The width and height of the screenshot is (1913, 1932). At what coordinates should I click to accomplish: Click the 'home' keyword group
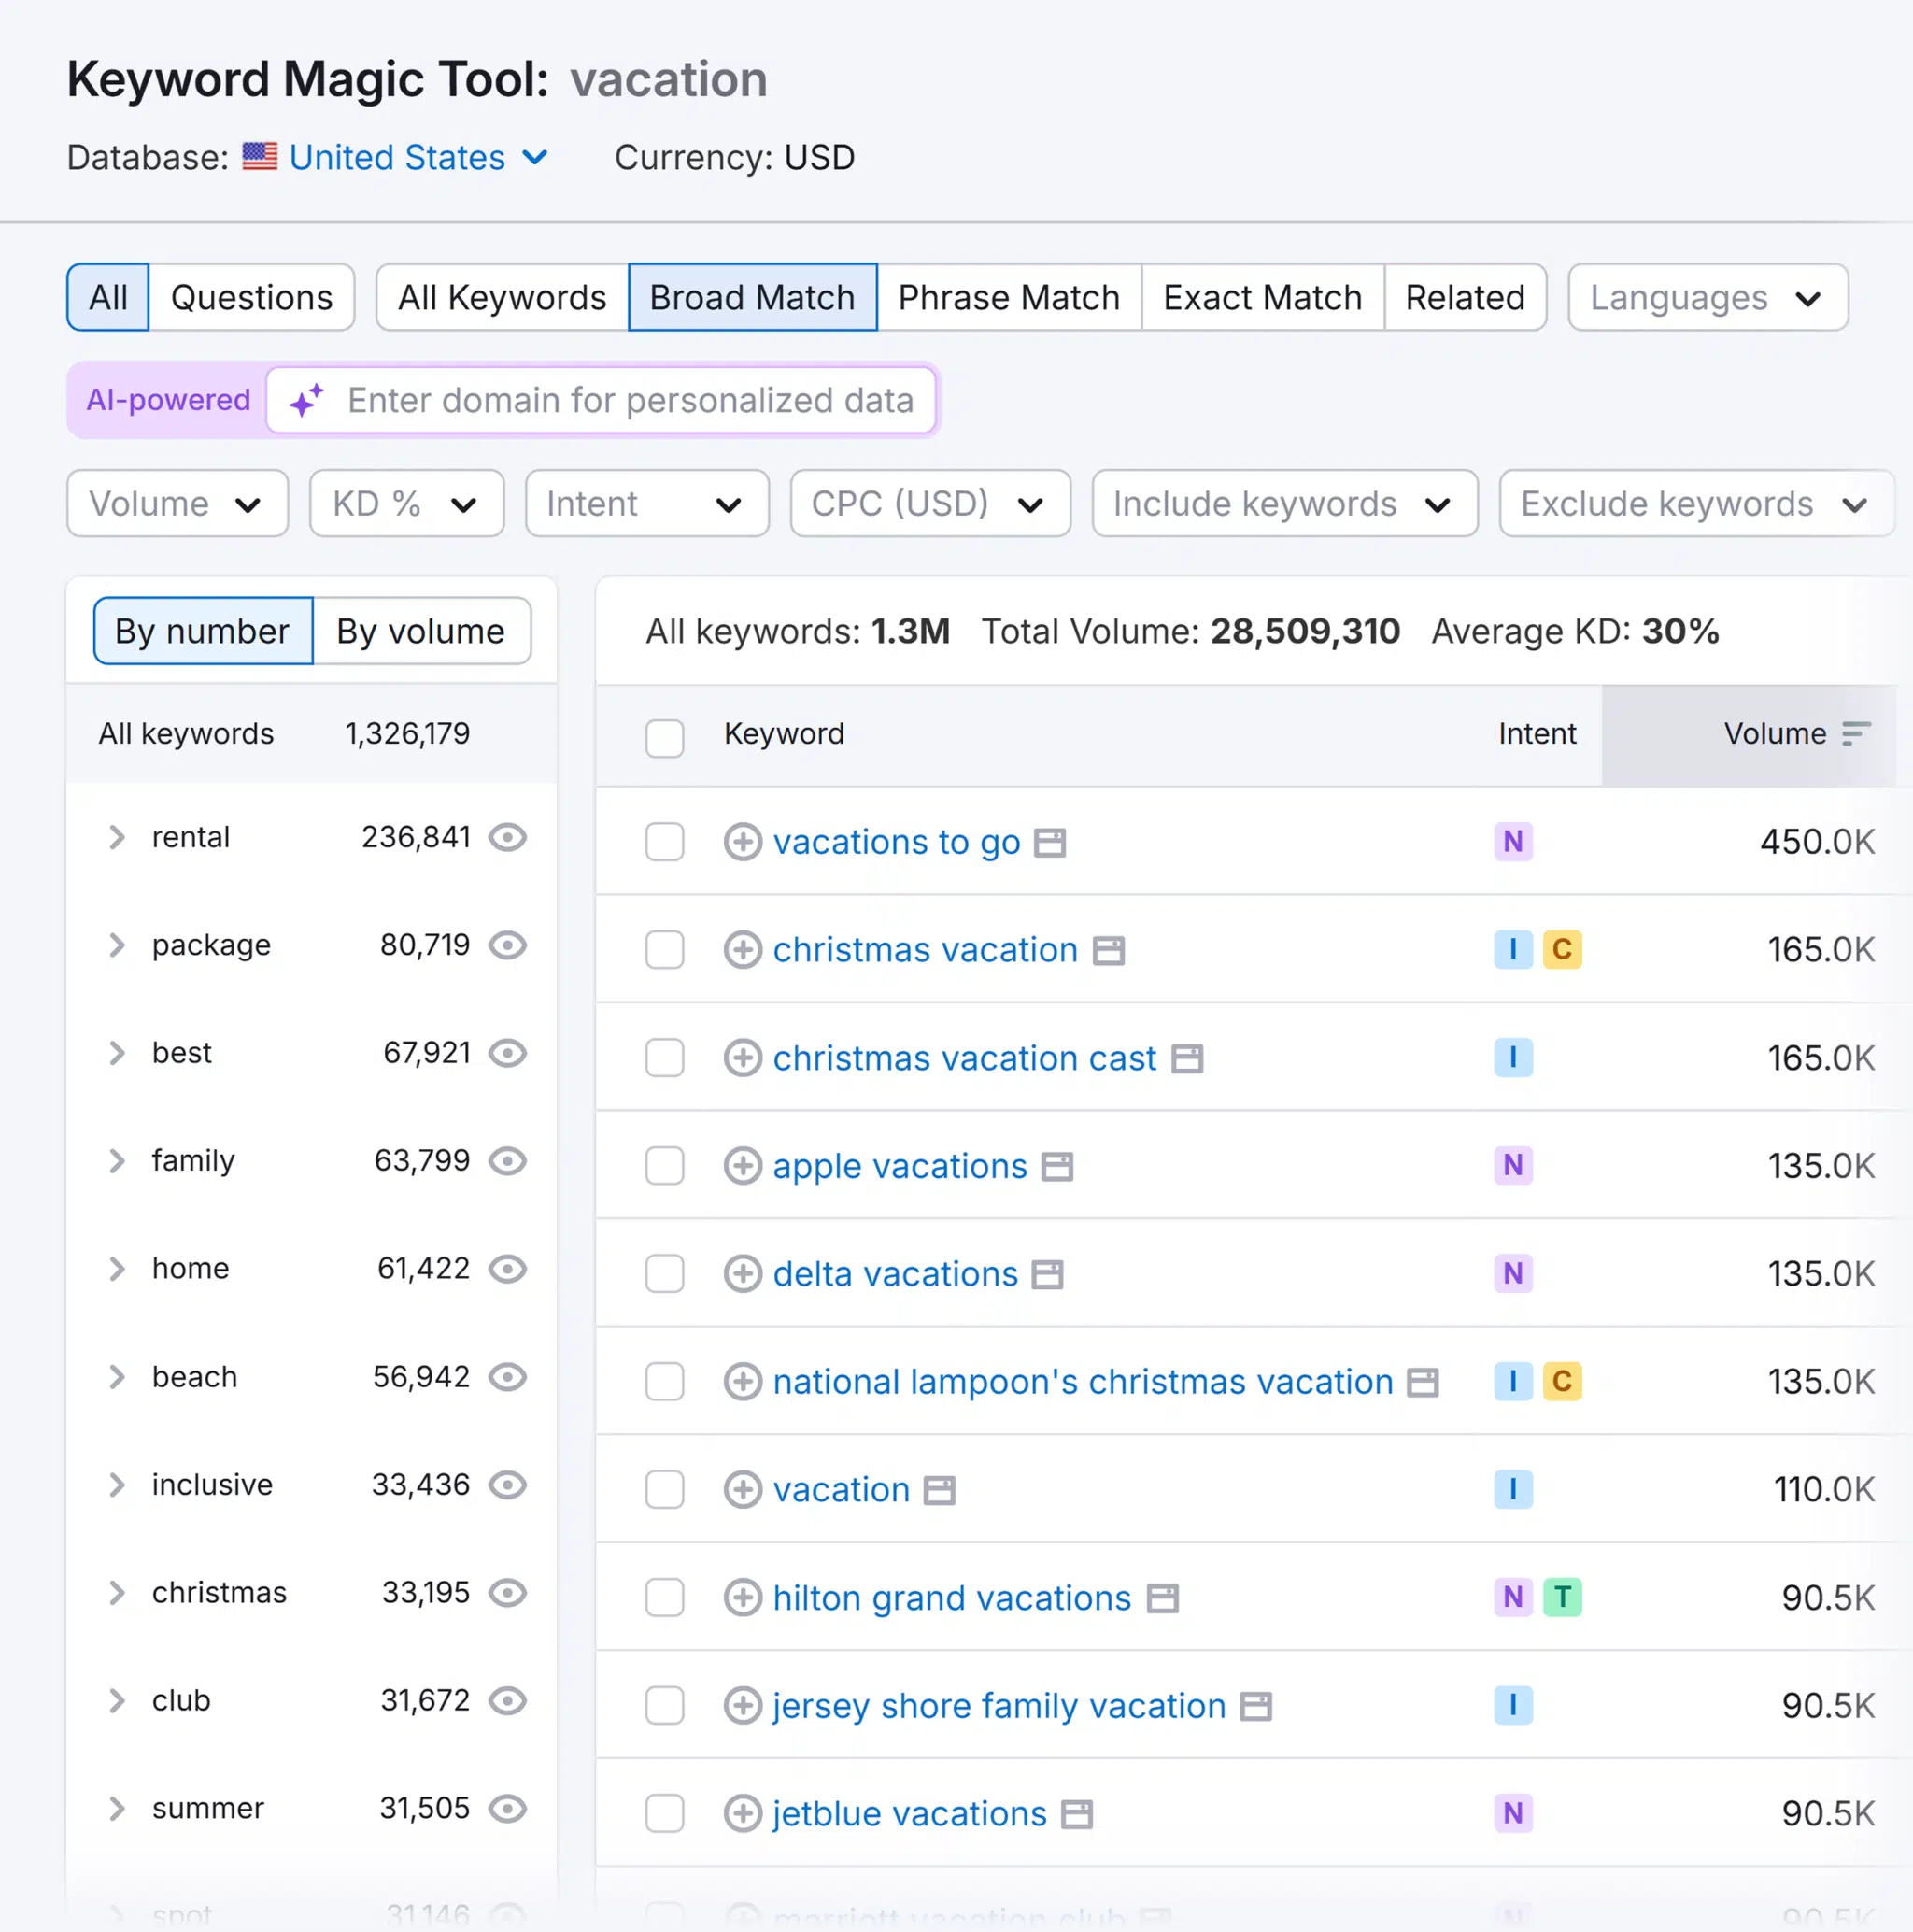point(191,1269)
